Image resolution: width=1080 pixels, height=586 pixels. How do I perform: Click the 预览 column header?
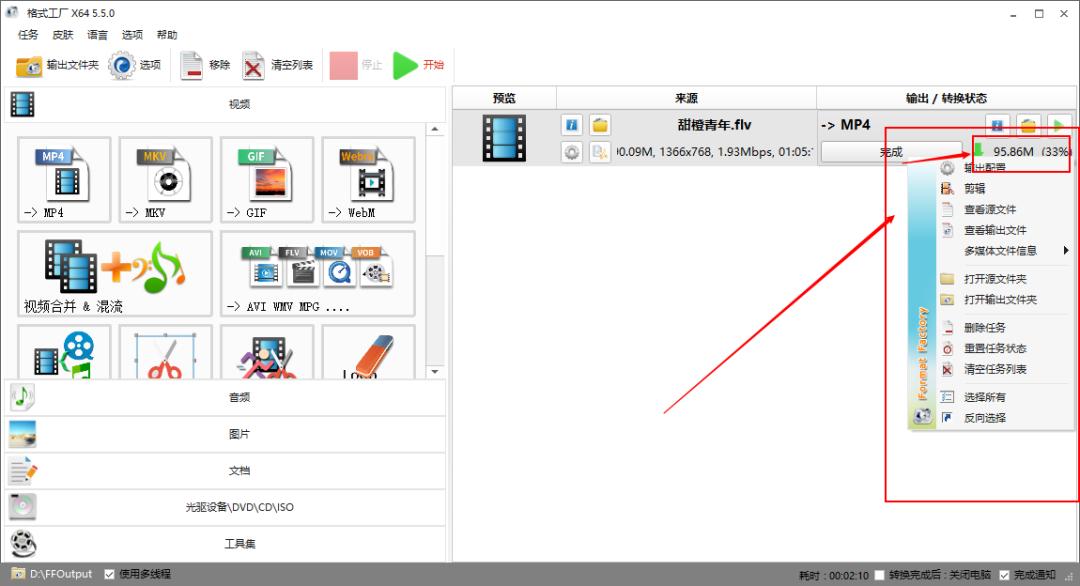coord(504,98)
